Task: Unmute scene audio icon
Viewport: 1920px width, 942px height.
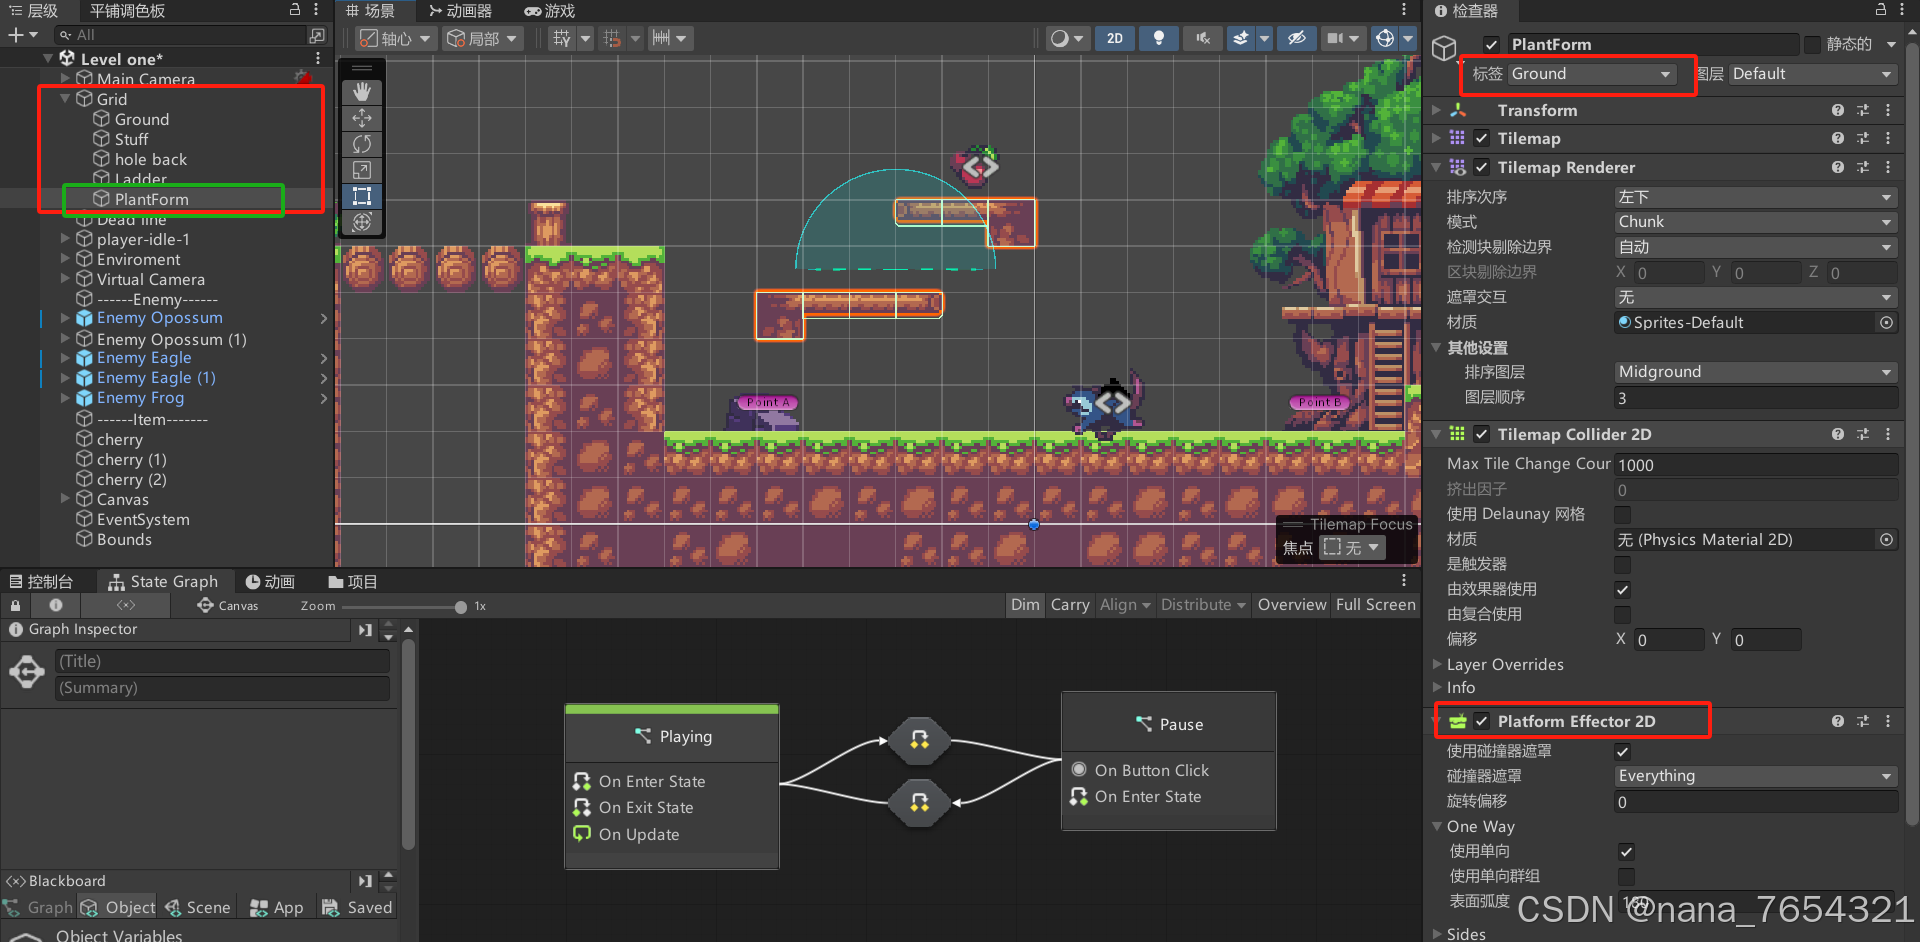Action: [1201, 38]
